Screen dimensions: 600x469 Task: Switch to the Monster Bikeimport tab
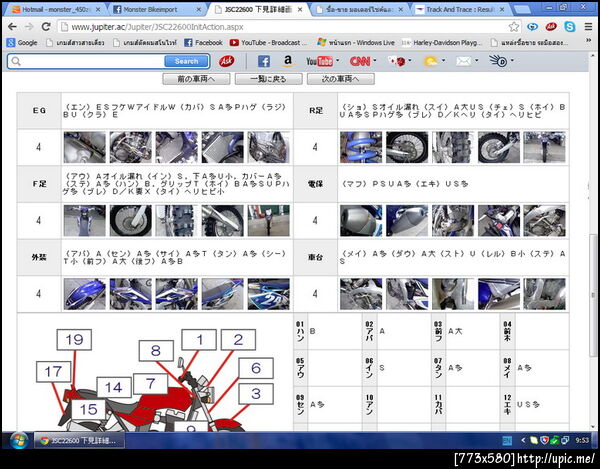click(157, 10)
